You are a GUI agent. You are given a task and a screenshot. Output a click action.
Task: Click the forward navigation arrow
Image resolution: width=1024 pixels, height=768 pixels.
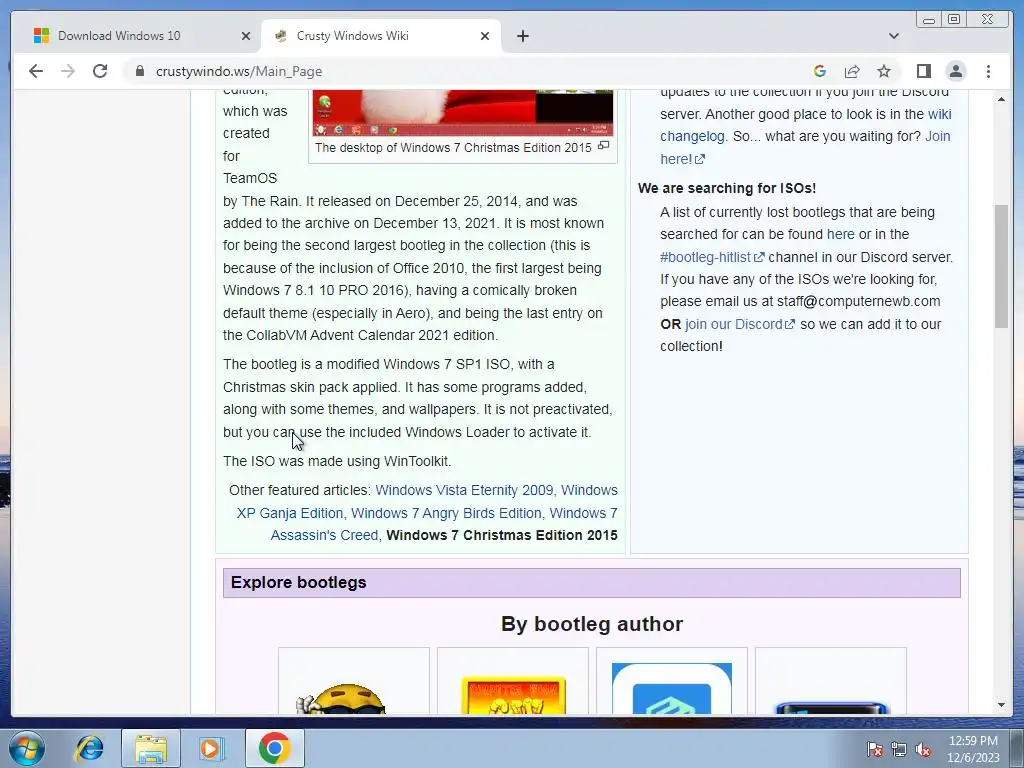coord(68,71)
